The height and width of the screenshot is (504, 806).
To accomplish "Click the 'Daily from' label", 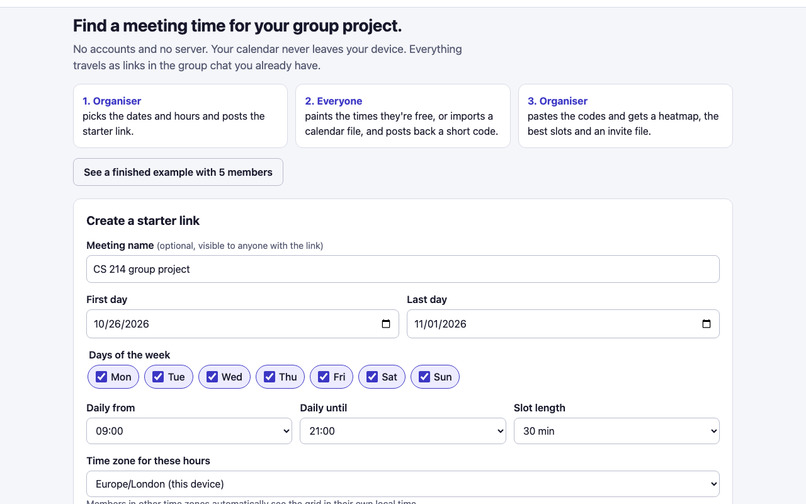I will point(111,408).
